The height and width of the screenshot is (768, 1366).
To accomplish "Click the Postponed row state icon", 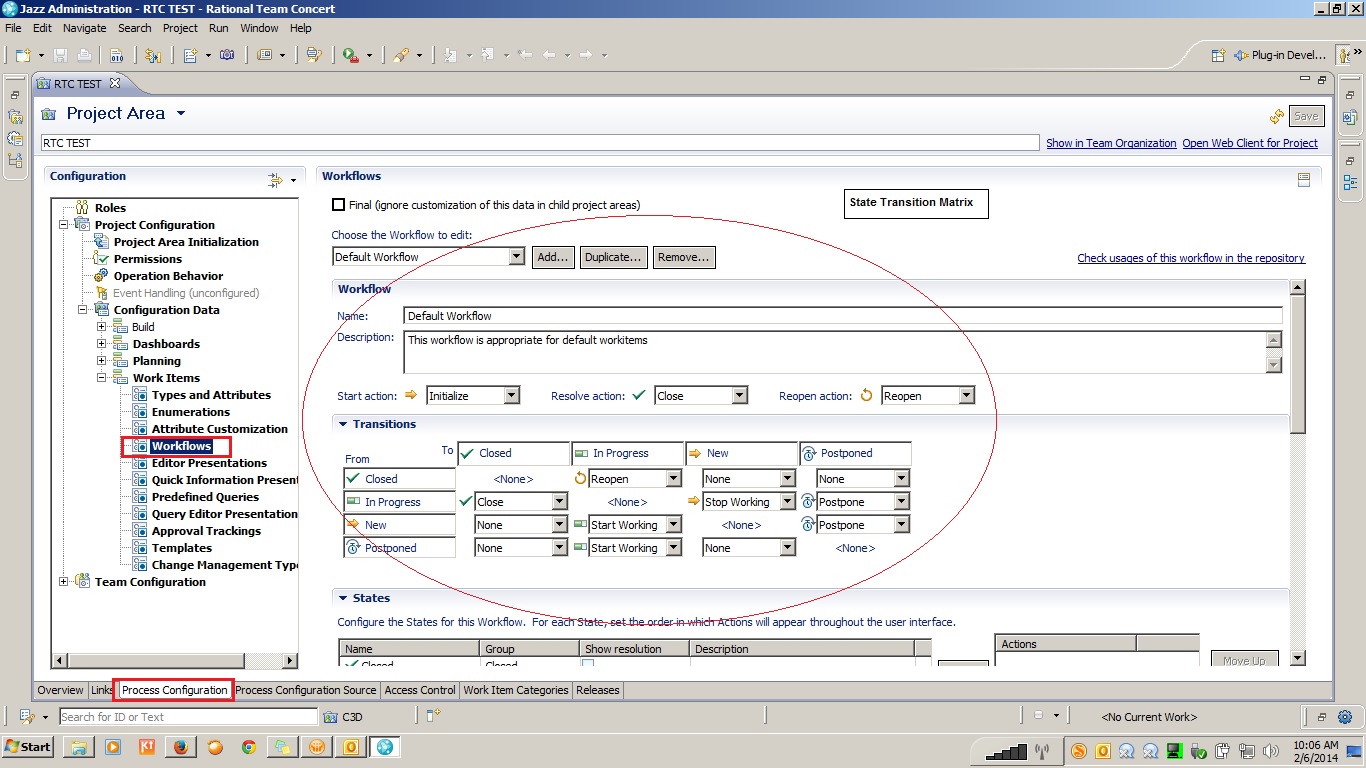I will (353, 548).
